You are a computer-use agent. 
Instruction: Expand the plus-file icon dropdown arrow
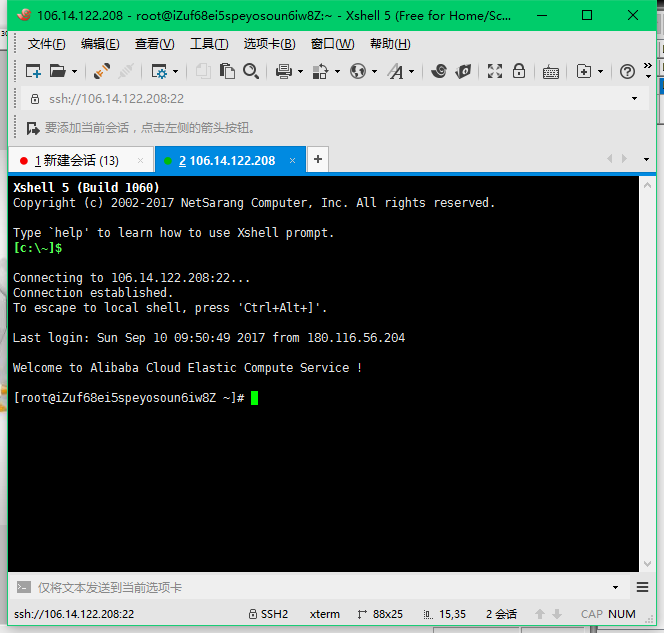(600, 72)
